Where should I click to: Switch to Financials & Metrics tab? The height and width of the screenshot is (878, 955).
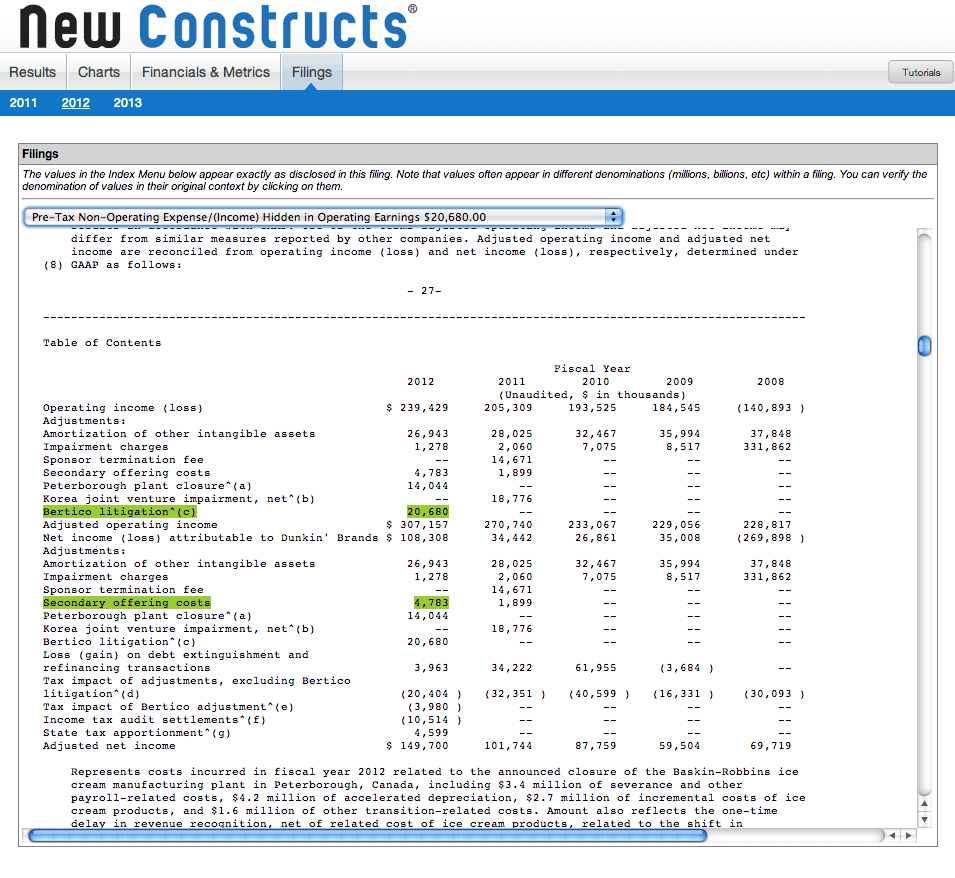click(x=206, y=72)
